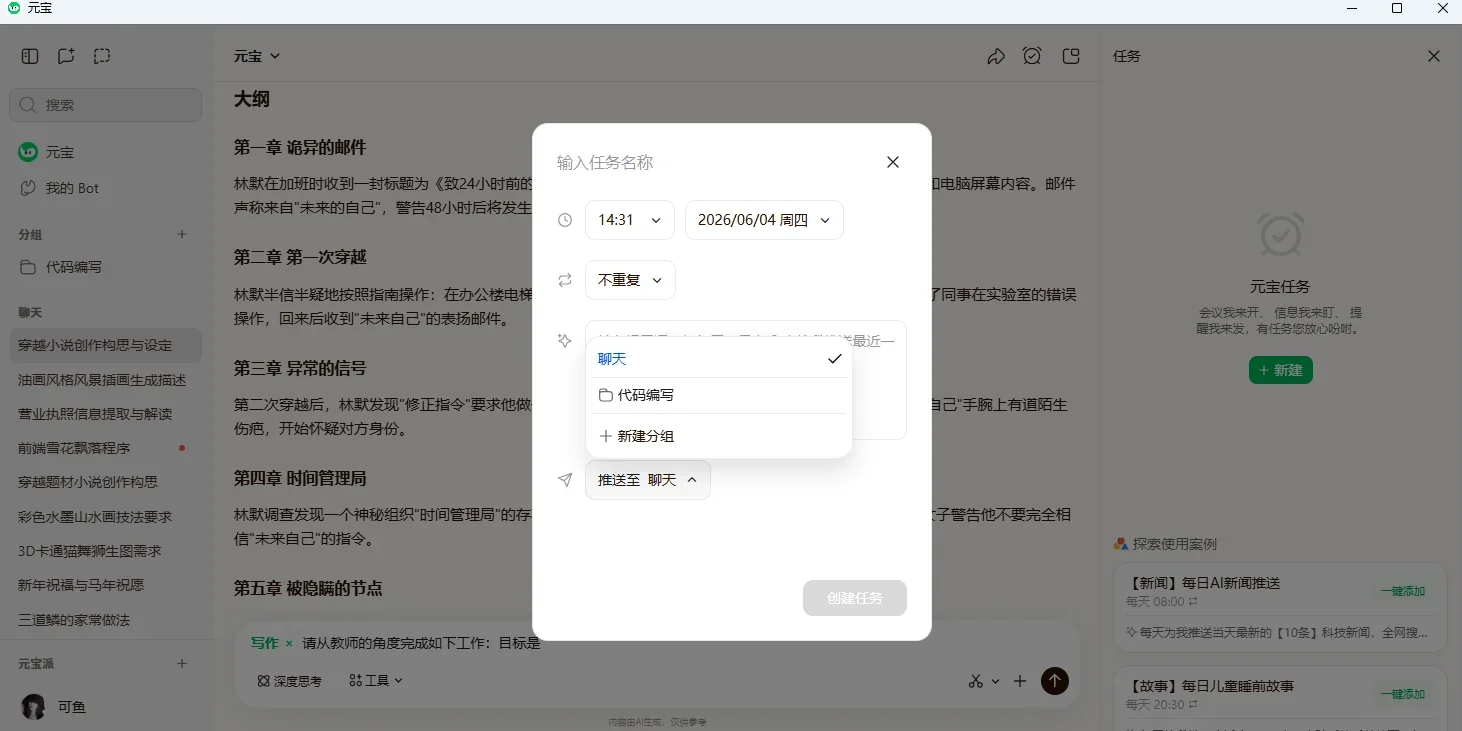Select the scissors screenshot tool
The image size is (1462, 731).
(x=976, y=681)
